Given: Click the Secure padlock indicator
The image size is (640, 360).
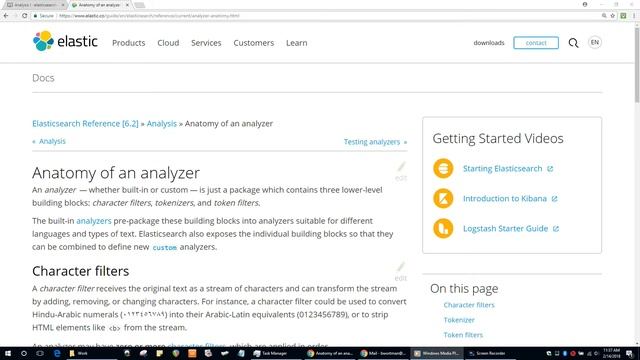Looking at the screenshot, I should tap(44, 16).
